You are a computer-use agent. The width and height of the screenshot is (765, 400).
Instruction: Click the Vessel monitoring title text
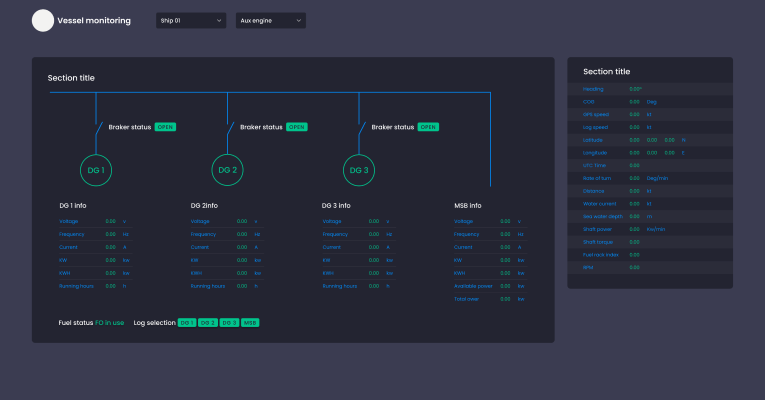point(94,20)
